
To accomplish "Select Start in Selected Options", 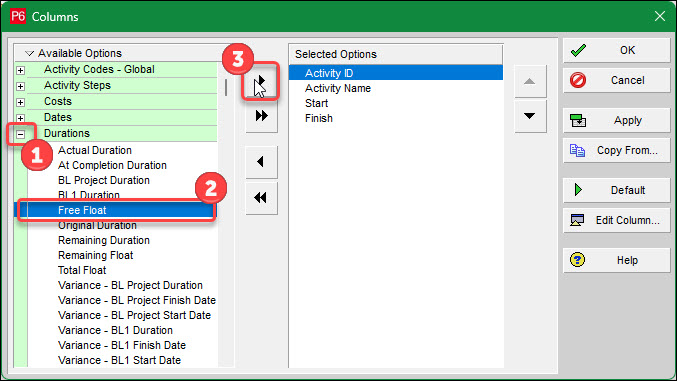I will click(316, 103).
